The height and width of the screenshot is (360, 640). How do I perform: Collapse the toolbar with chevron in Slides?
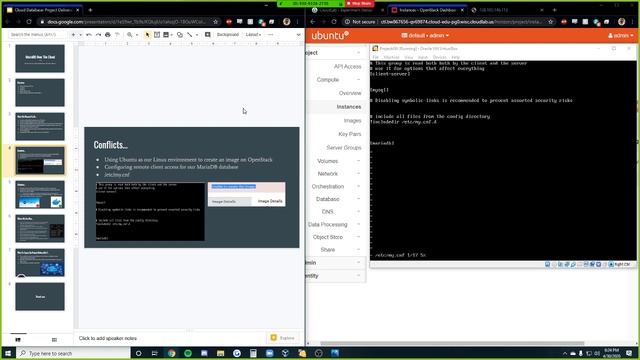298,35
